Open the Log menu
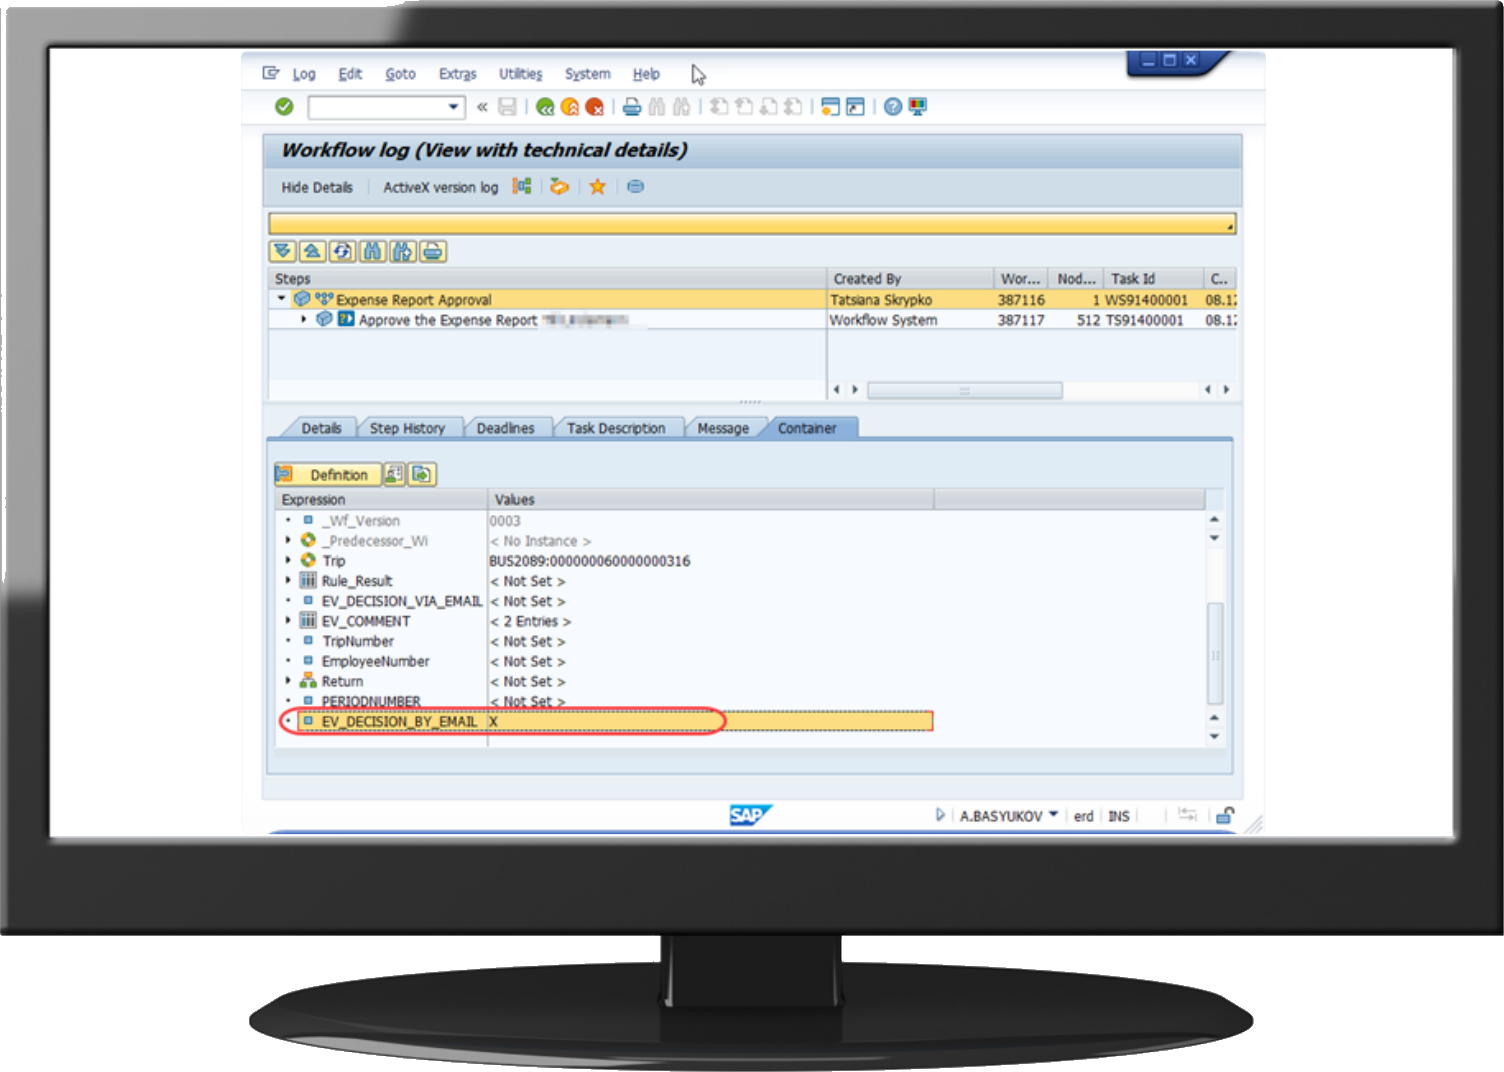The width and height of the screenshot is (1504, 1072). (x=304, y=74)
